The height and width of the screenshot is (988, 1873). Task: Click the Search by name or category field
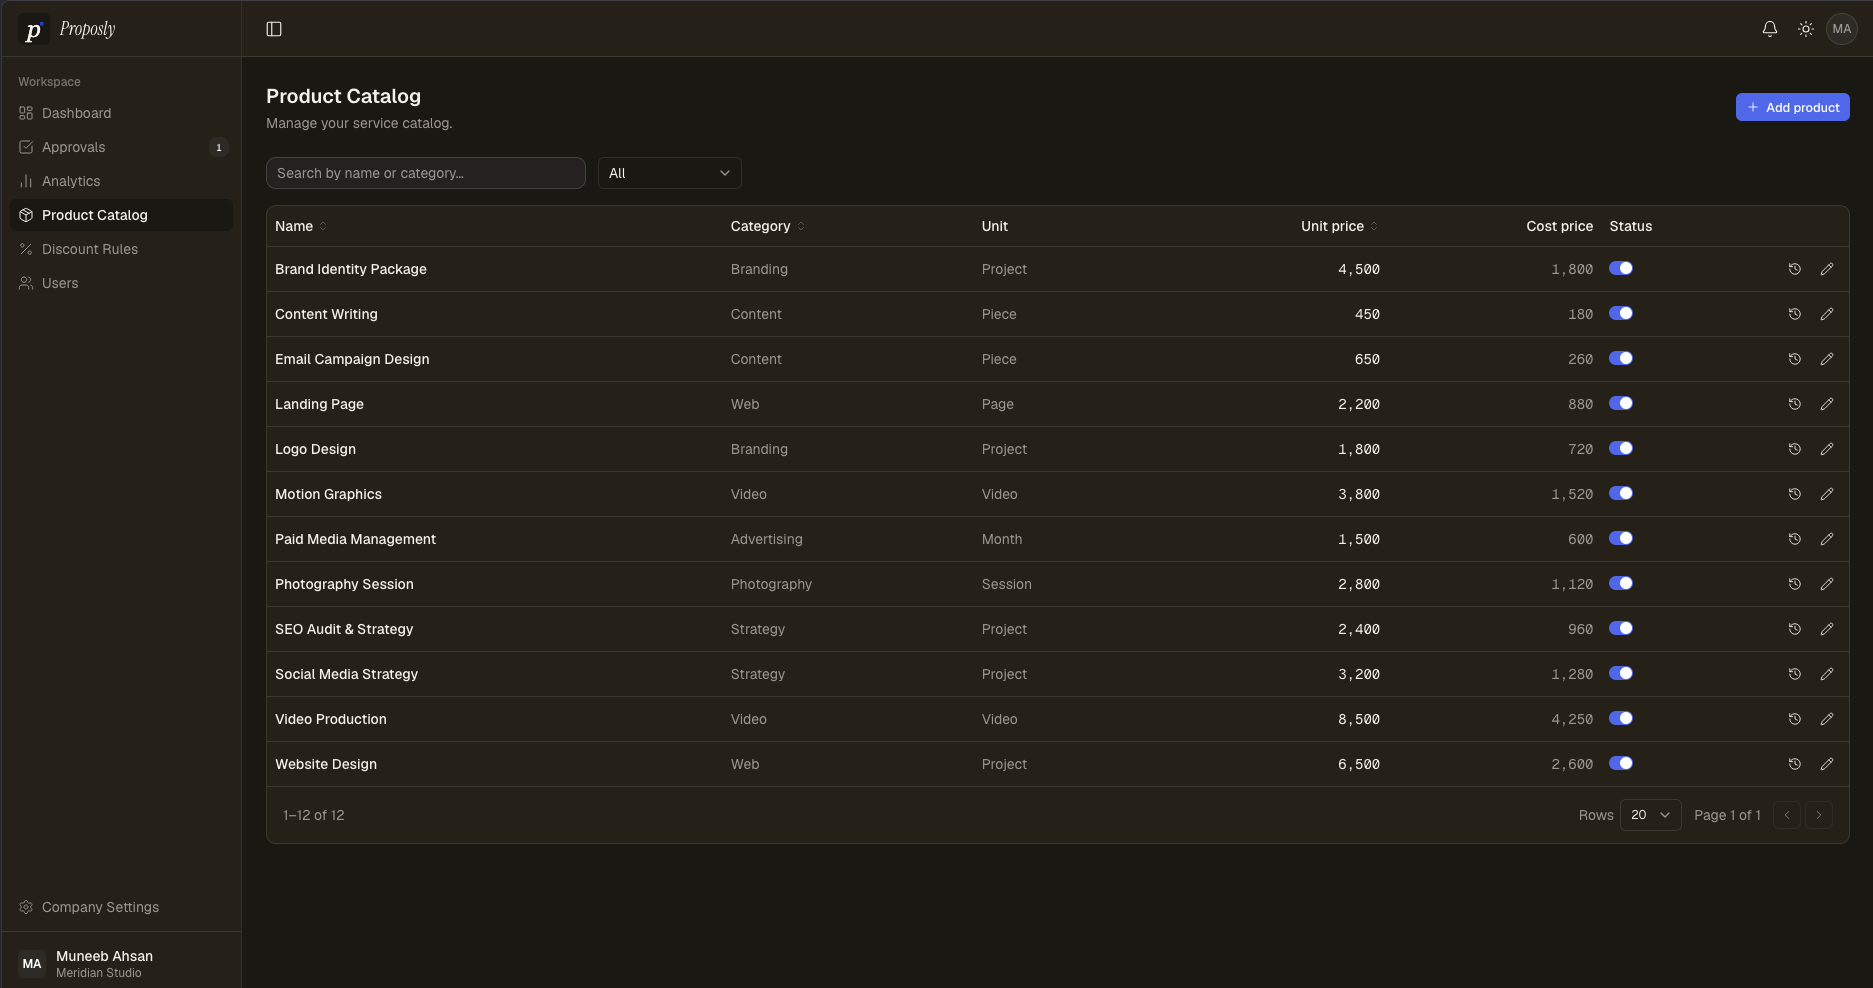tap(426, 173)
